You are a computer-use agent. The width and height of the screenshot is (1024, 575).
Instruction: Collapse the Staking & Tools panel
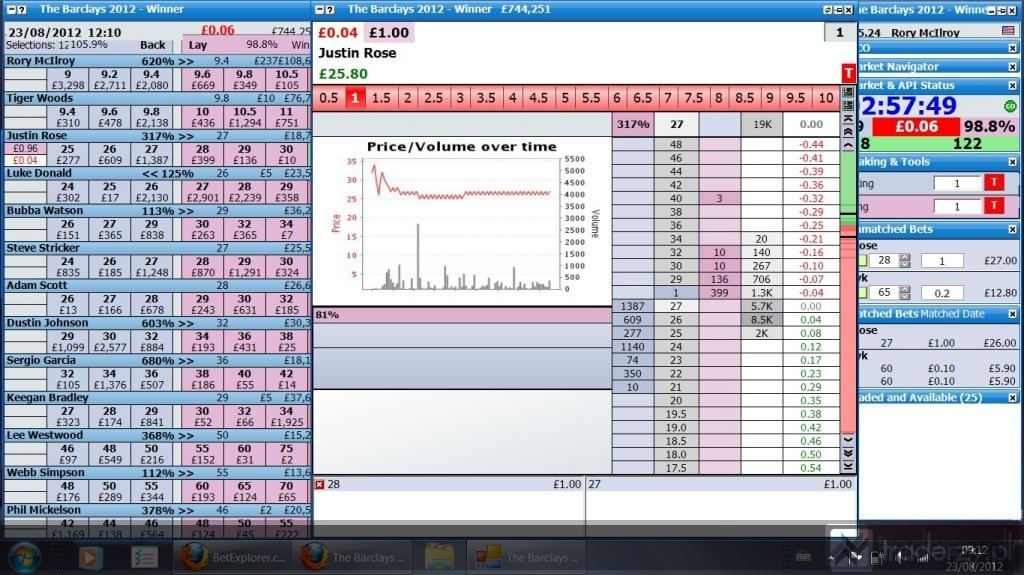tap(1013, 162)
